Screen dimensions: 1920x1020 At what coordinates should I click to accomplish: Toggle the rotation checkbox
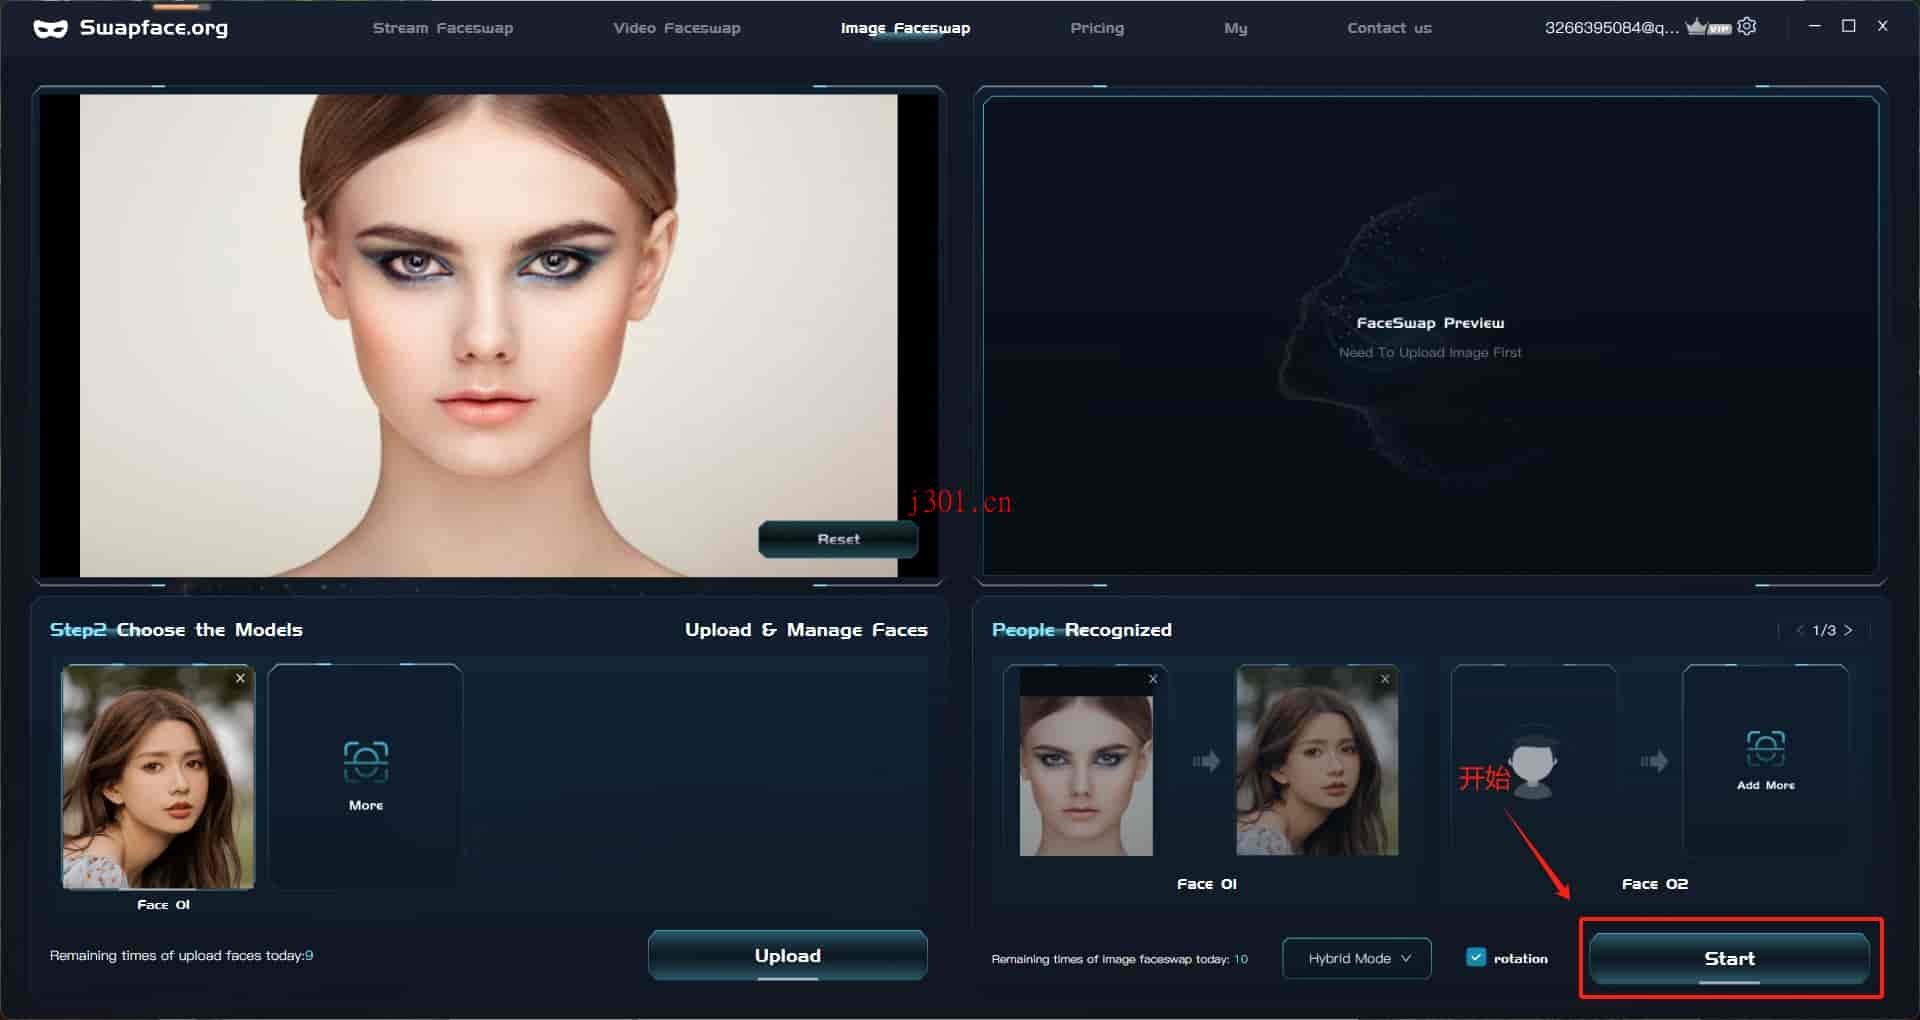pyautogui.click(x=1476, y=957)
